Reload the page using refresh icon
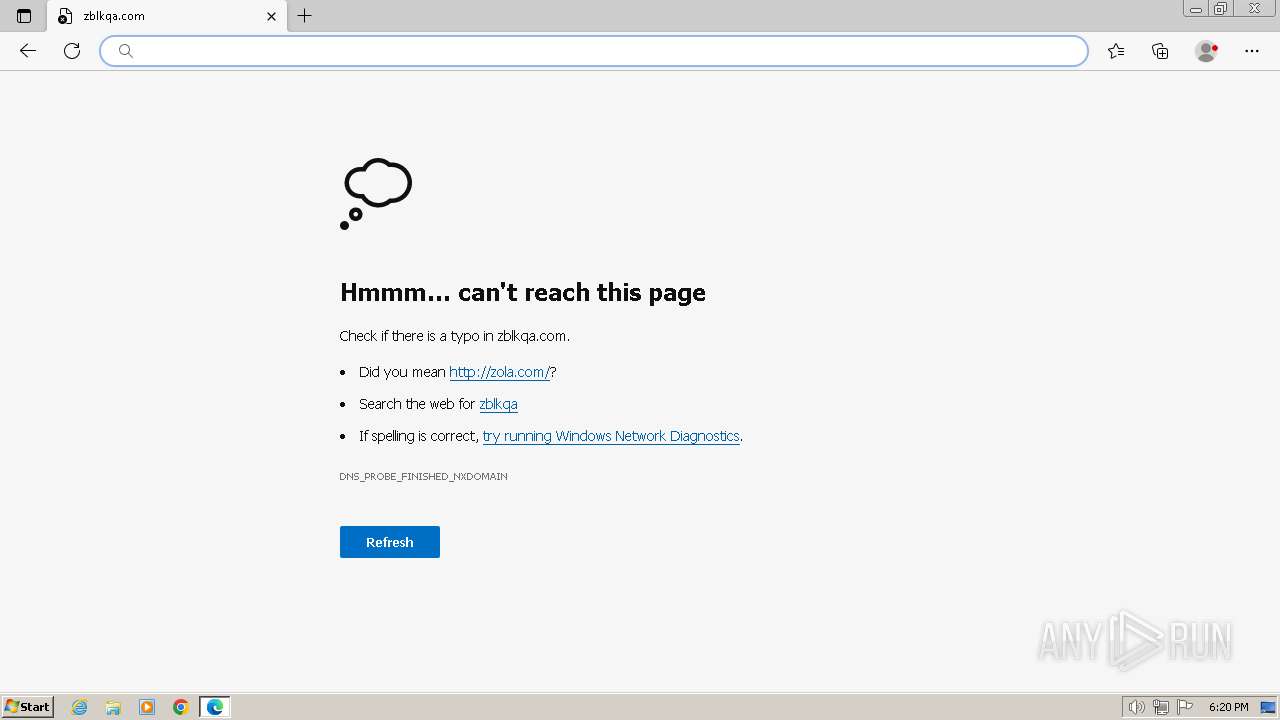 click(72, 51)
